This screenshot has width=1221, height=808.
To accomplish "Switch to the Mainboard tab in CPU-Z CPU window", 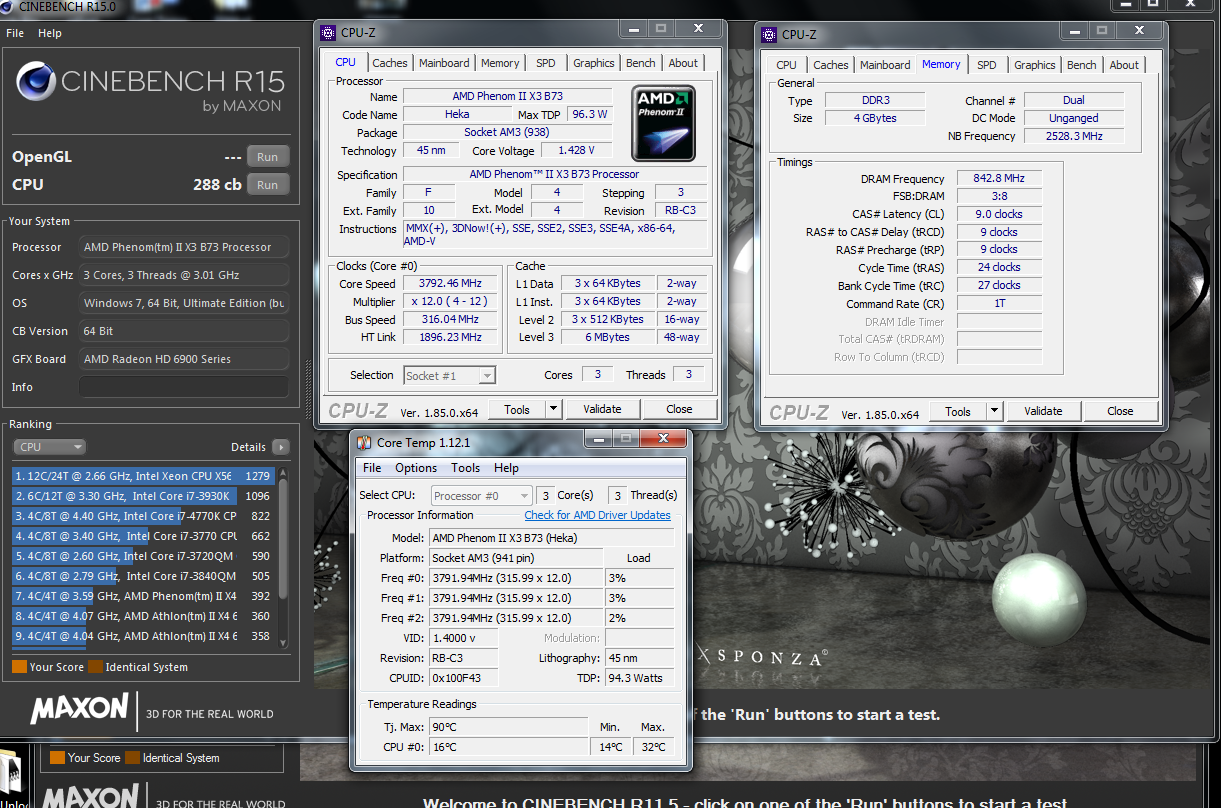I will pyautogui.click(x=444, y=63).
